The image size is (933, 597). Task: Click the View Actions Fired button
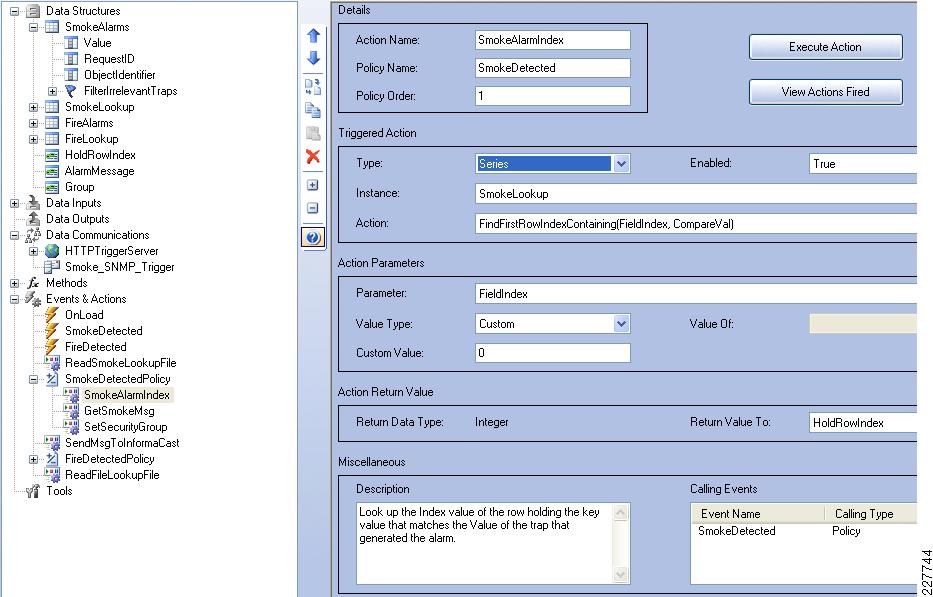pyautogui.click(x=825, y=92)
